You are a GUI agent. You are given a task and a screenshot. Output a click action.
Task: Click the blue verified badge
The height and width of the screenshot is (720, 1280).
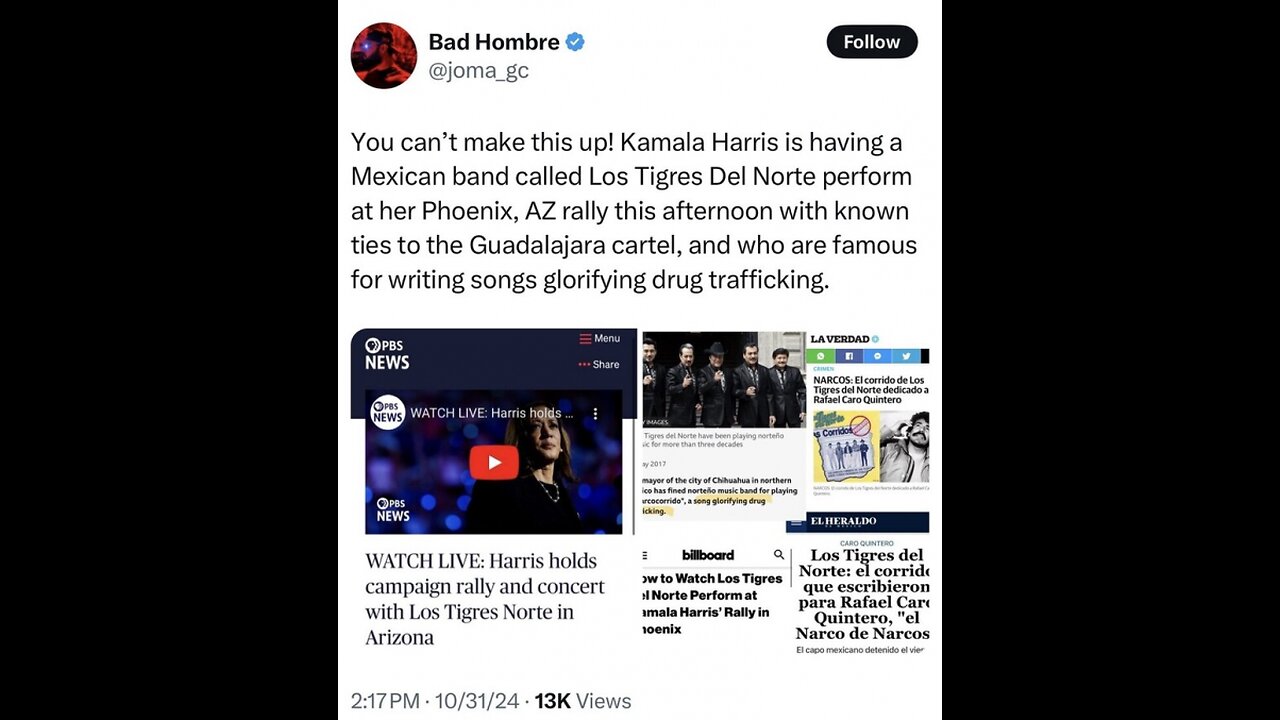[x=576, y=42]
